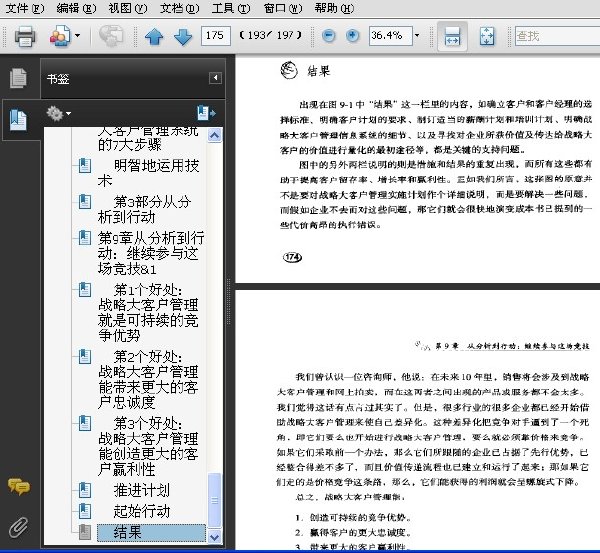The height and width of the screenshot is (553, 600).
Task: Open the collaborate dropdown arrow
Action: tap(77, 36)
